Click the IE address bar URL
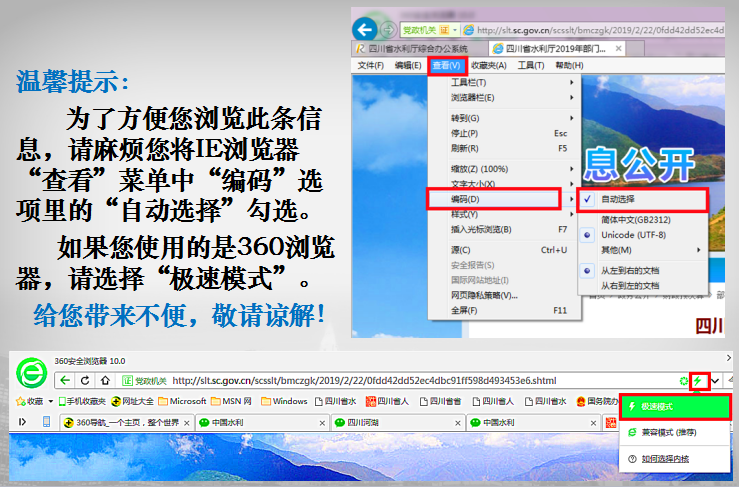The height and width of the screenshot is (487, 739). click(x=600, y=30)
